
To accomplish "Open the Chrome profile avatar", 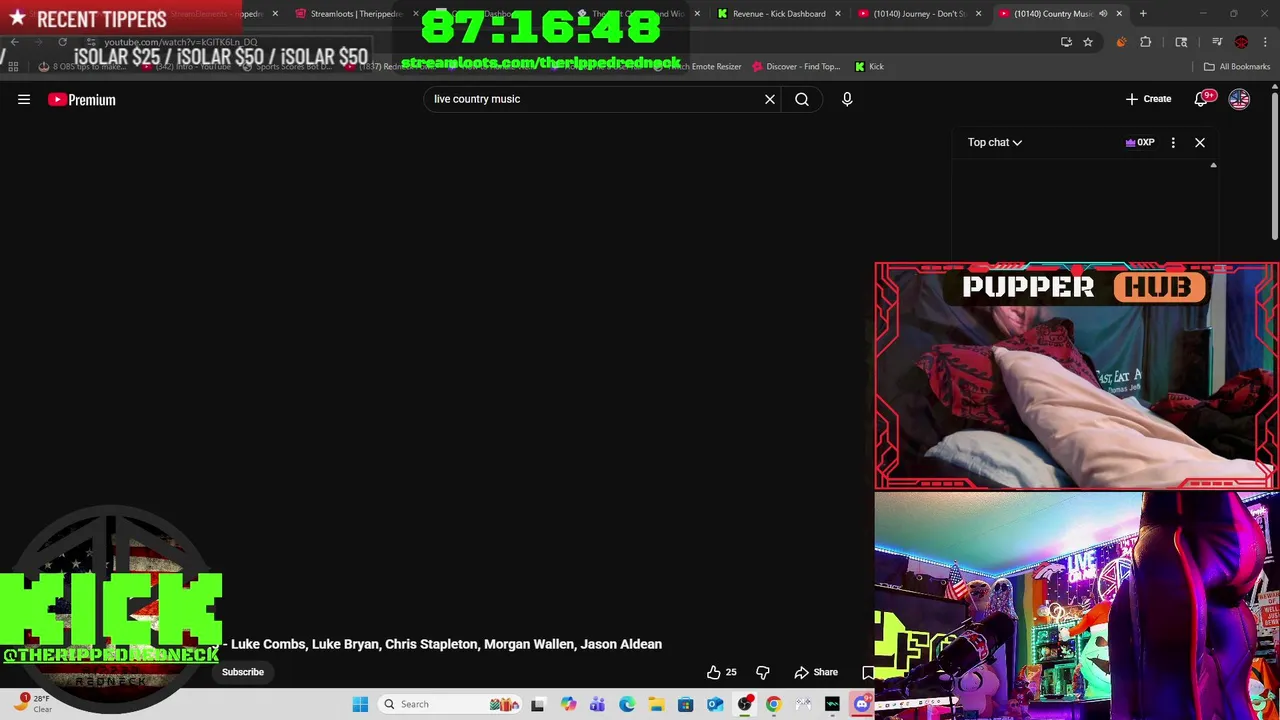I will coord(1241,42).
